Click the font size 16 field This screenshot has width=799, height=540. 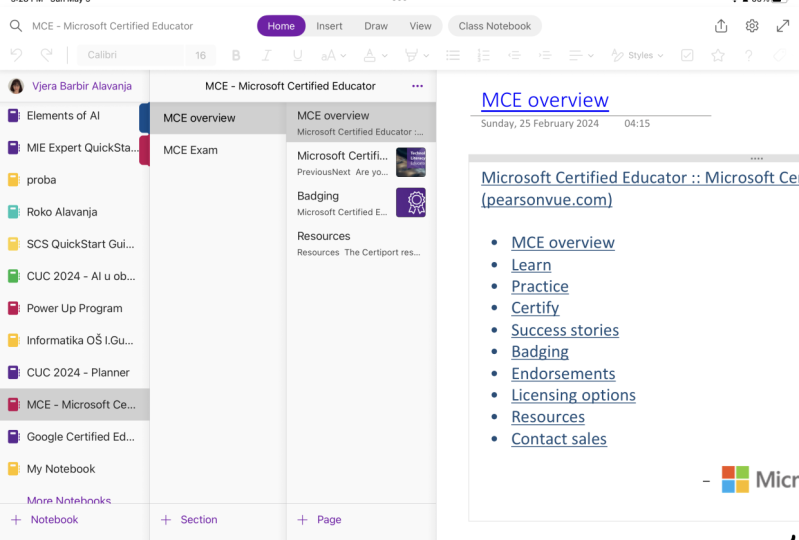point(200,55)
